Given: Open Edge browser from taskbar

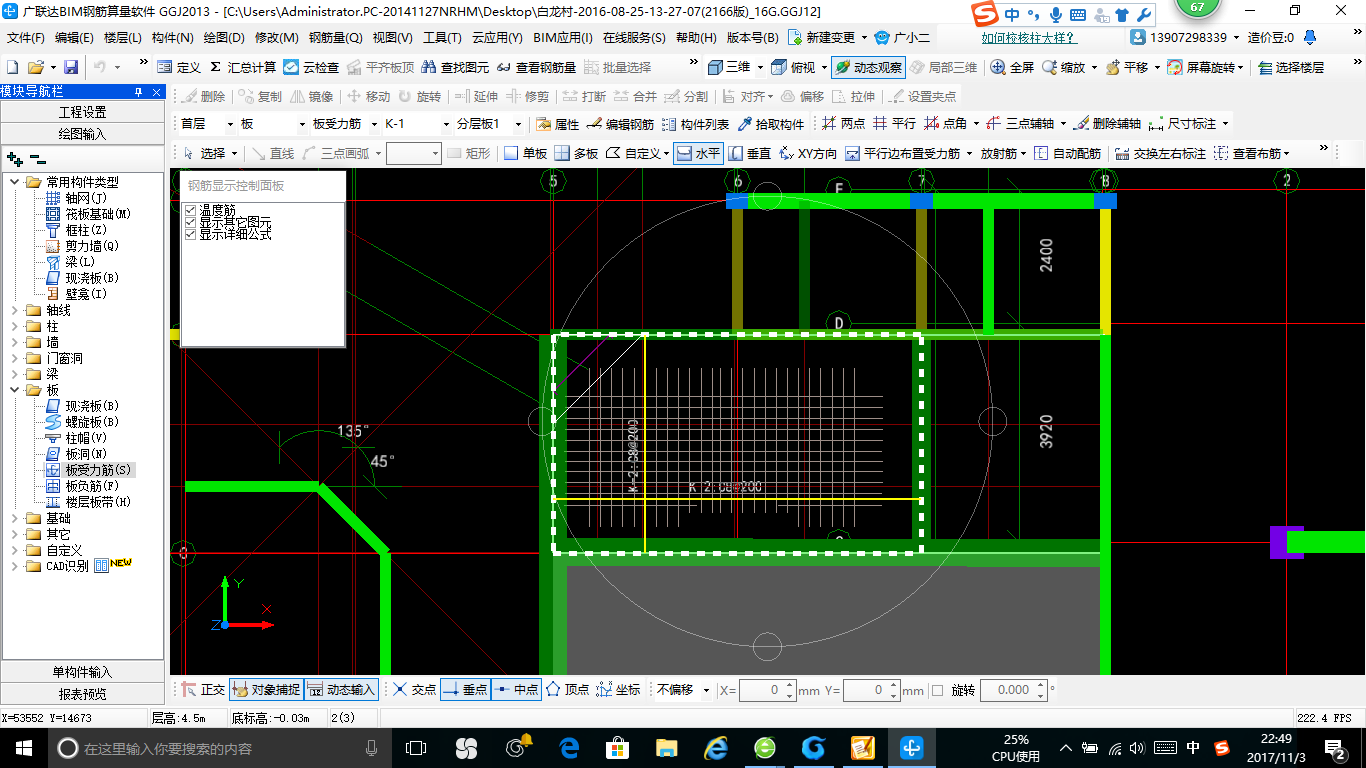Looking at the screenshot, I should click(570, 748).
